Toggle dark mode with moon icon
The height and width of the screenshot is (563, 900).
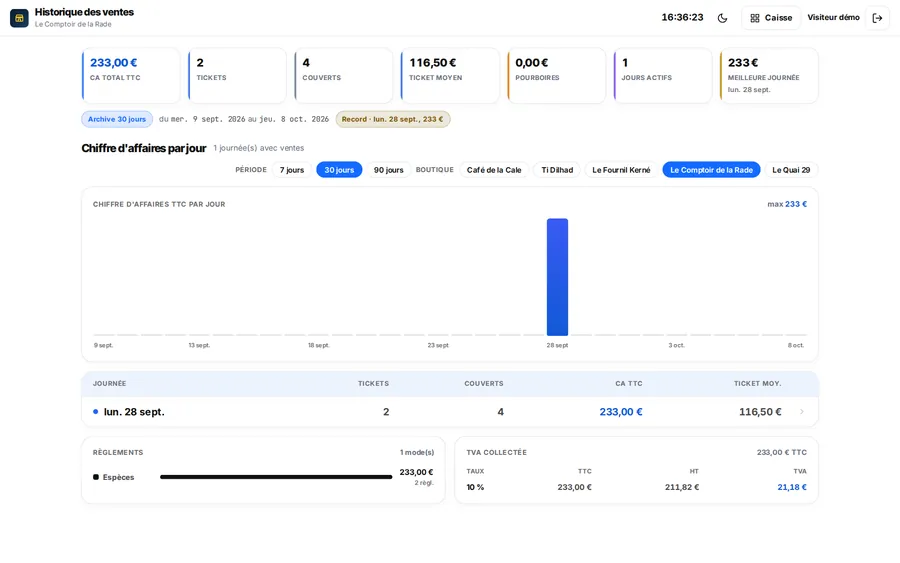722,18
